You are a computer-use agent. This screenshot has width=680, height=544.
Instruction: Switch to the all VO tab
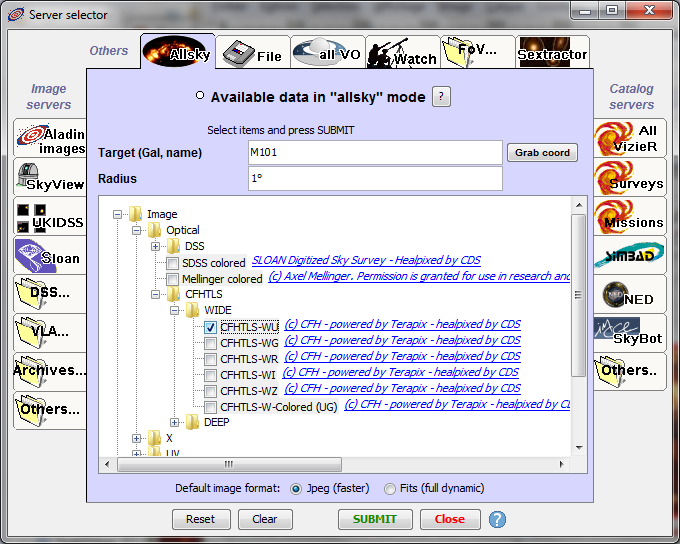click(x=328, y=52)
